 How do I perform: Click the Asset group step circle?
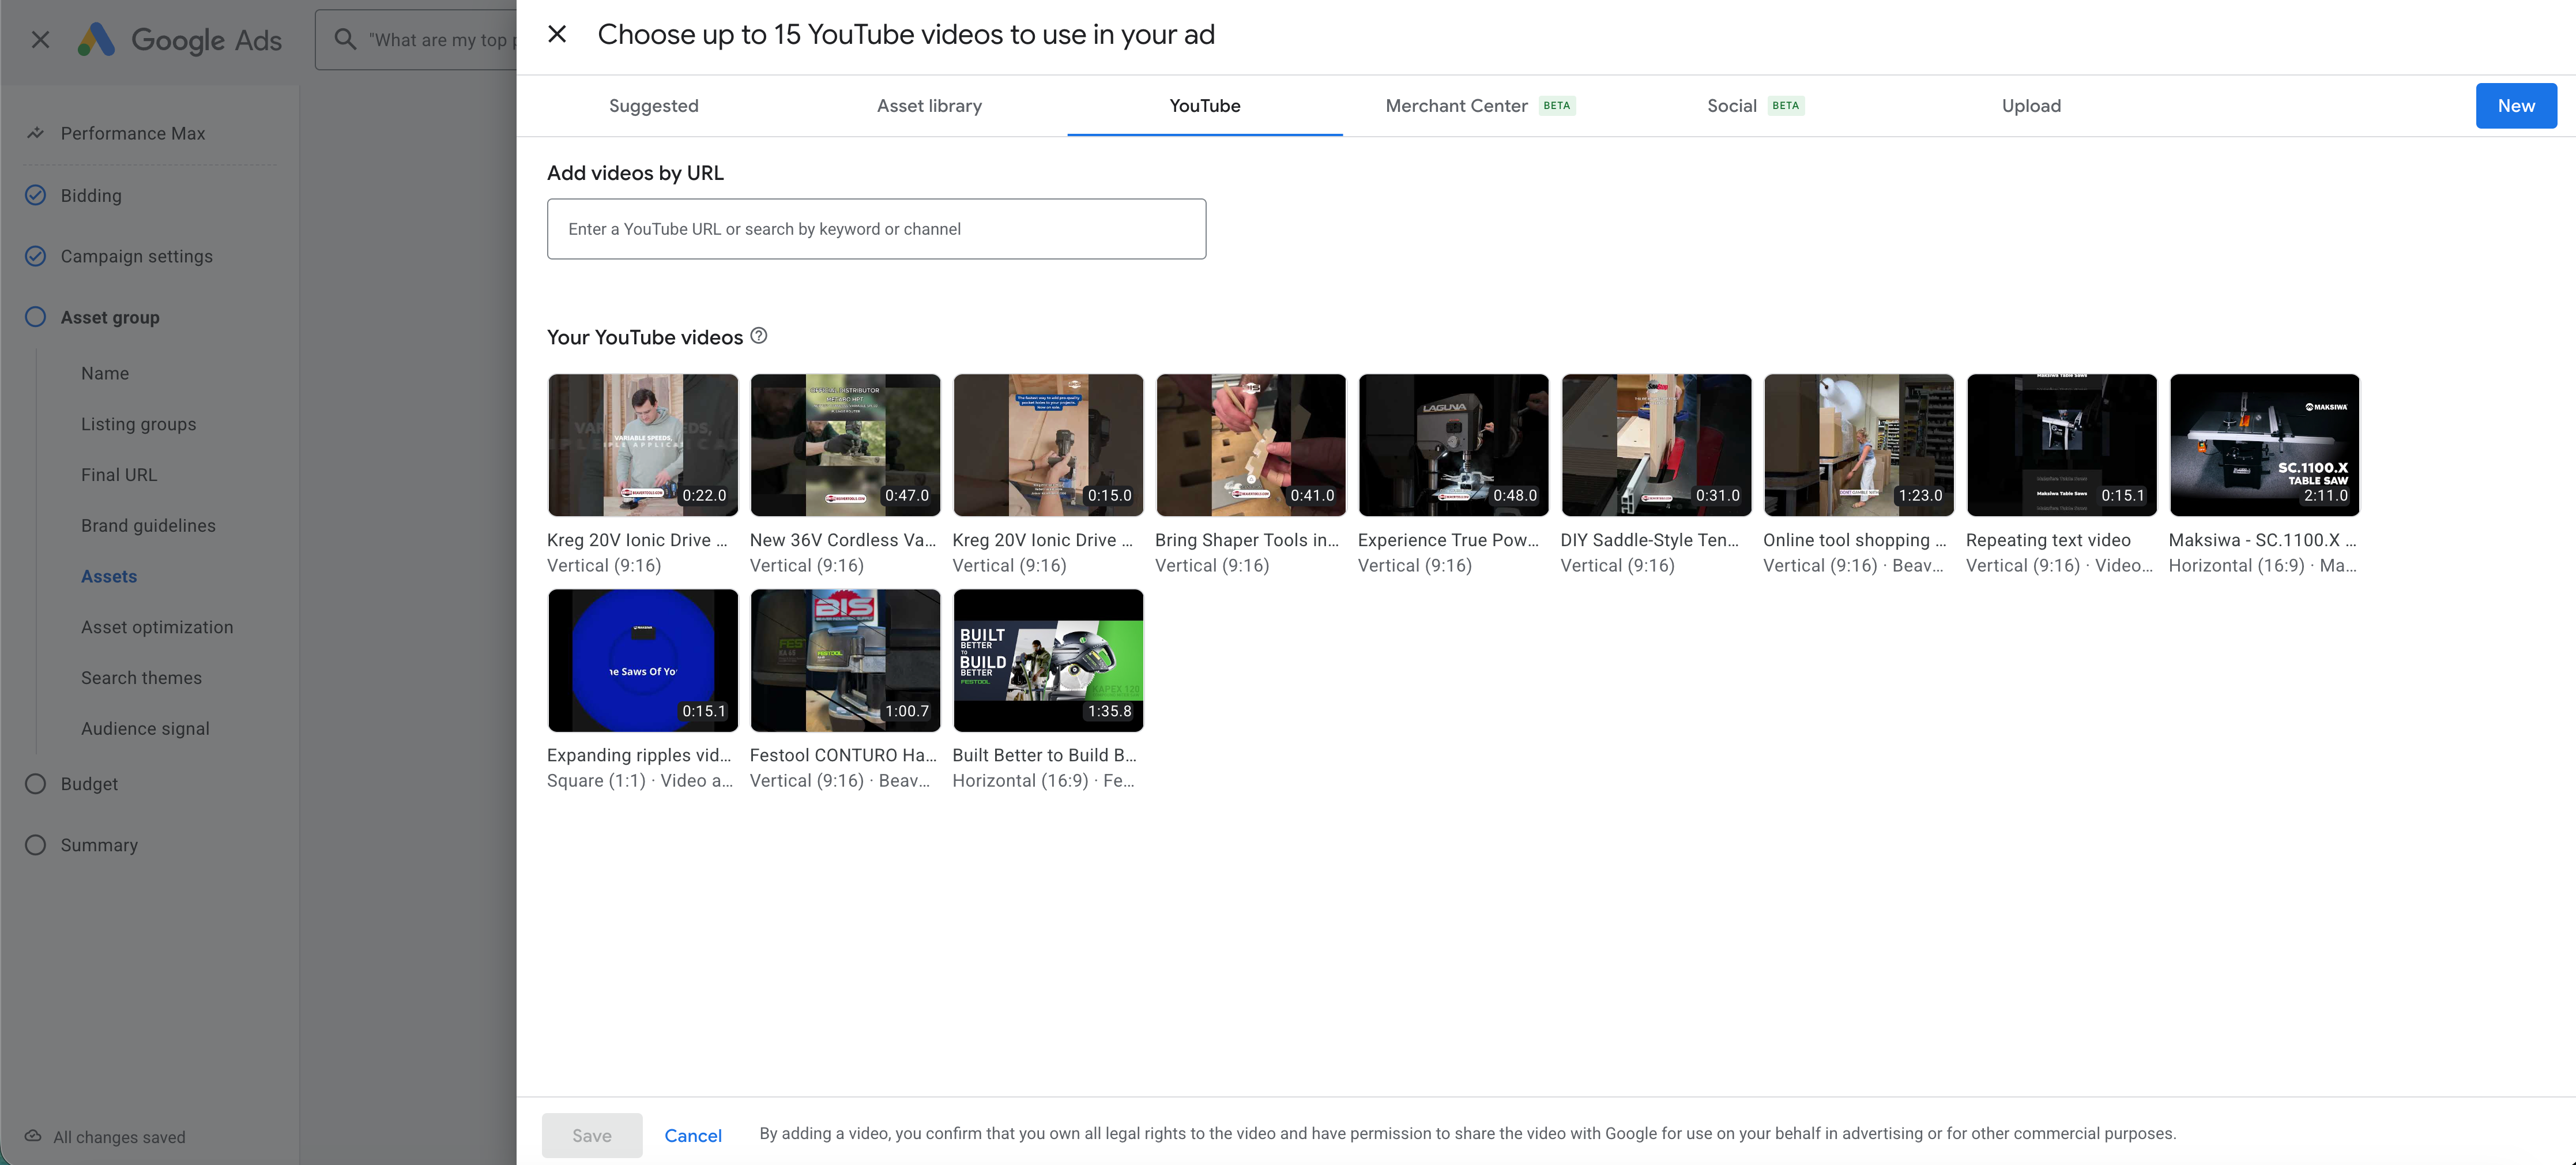point(35,317)
